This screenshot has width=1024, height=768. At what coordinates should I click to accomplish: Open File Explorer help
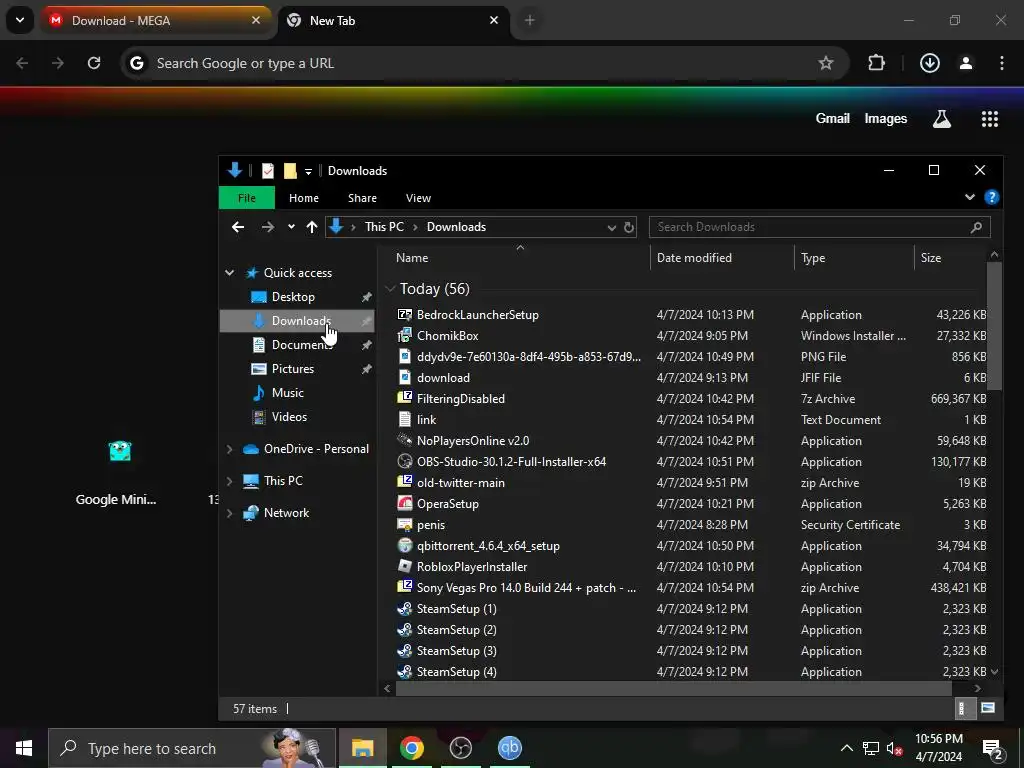tap(991, 197)
